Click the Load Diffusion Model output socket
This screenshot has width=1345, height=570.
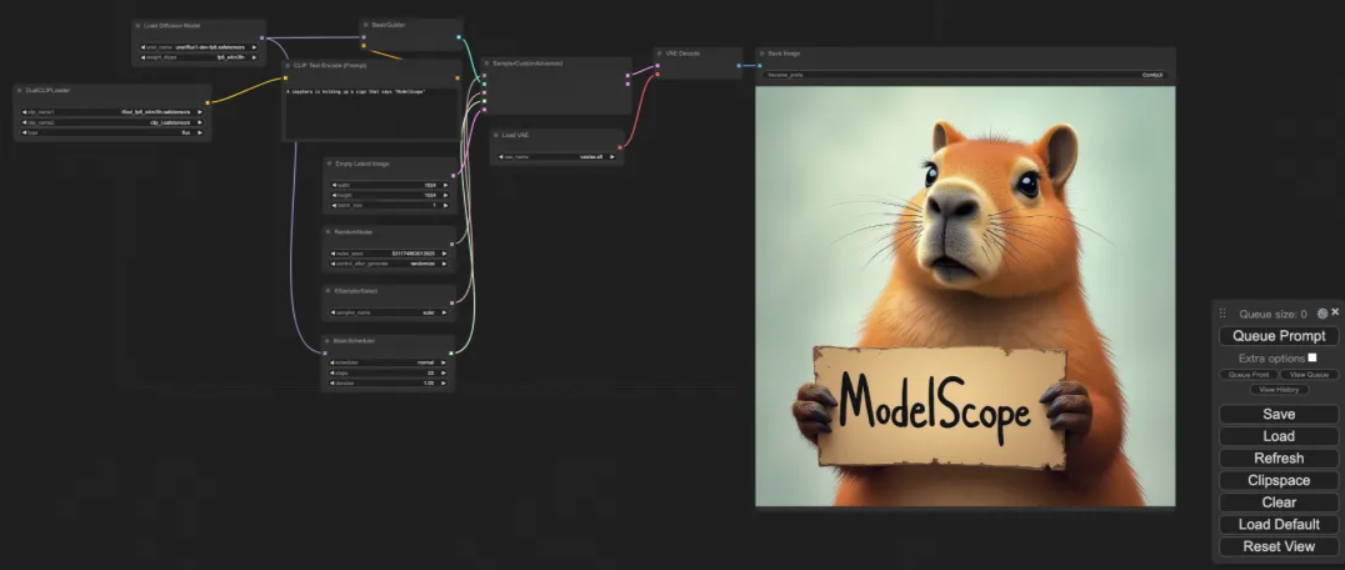262,37
